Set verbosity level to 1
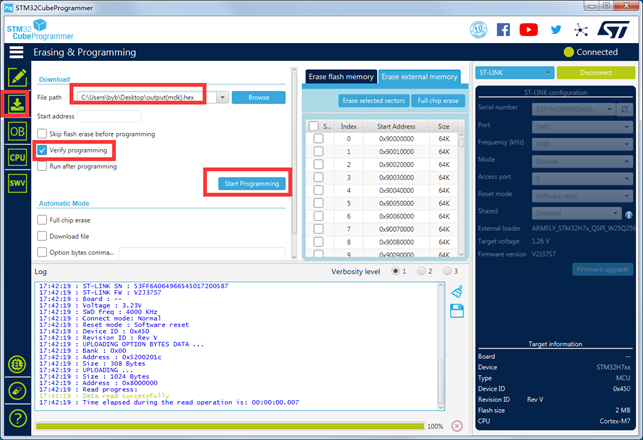643x440 pixels. coord(395,271)
